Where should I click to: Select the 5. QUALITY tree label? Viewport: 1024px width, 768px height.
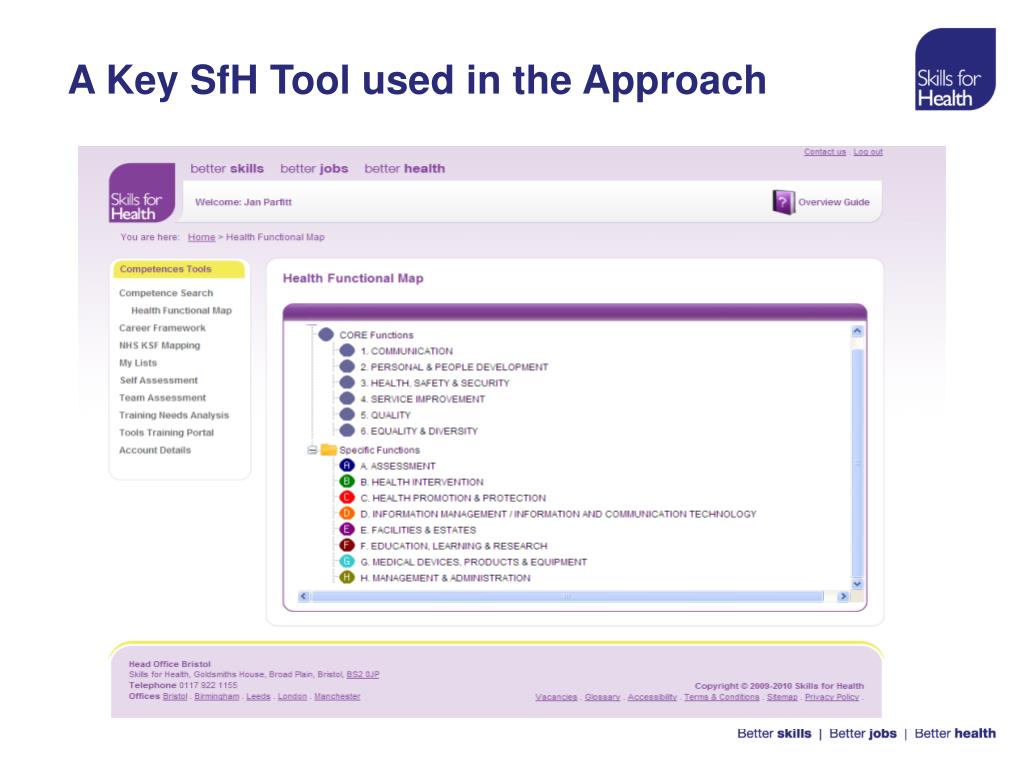385,415
